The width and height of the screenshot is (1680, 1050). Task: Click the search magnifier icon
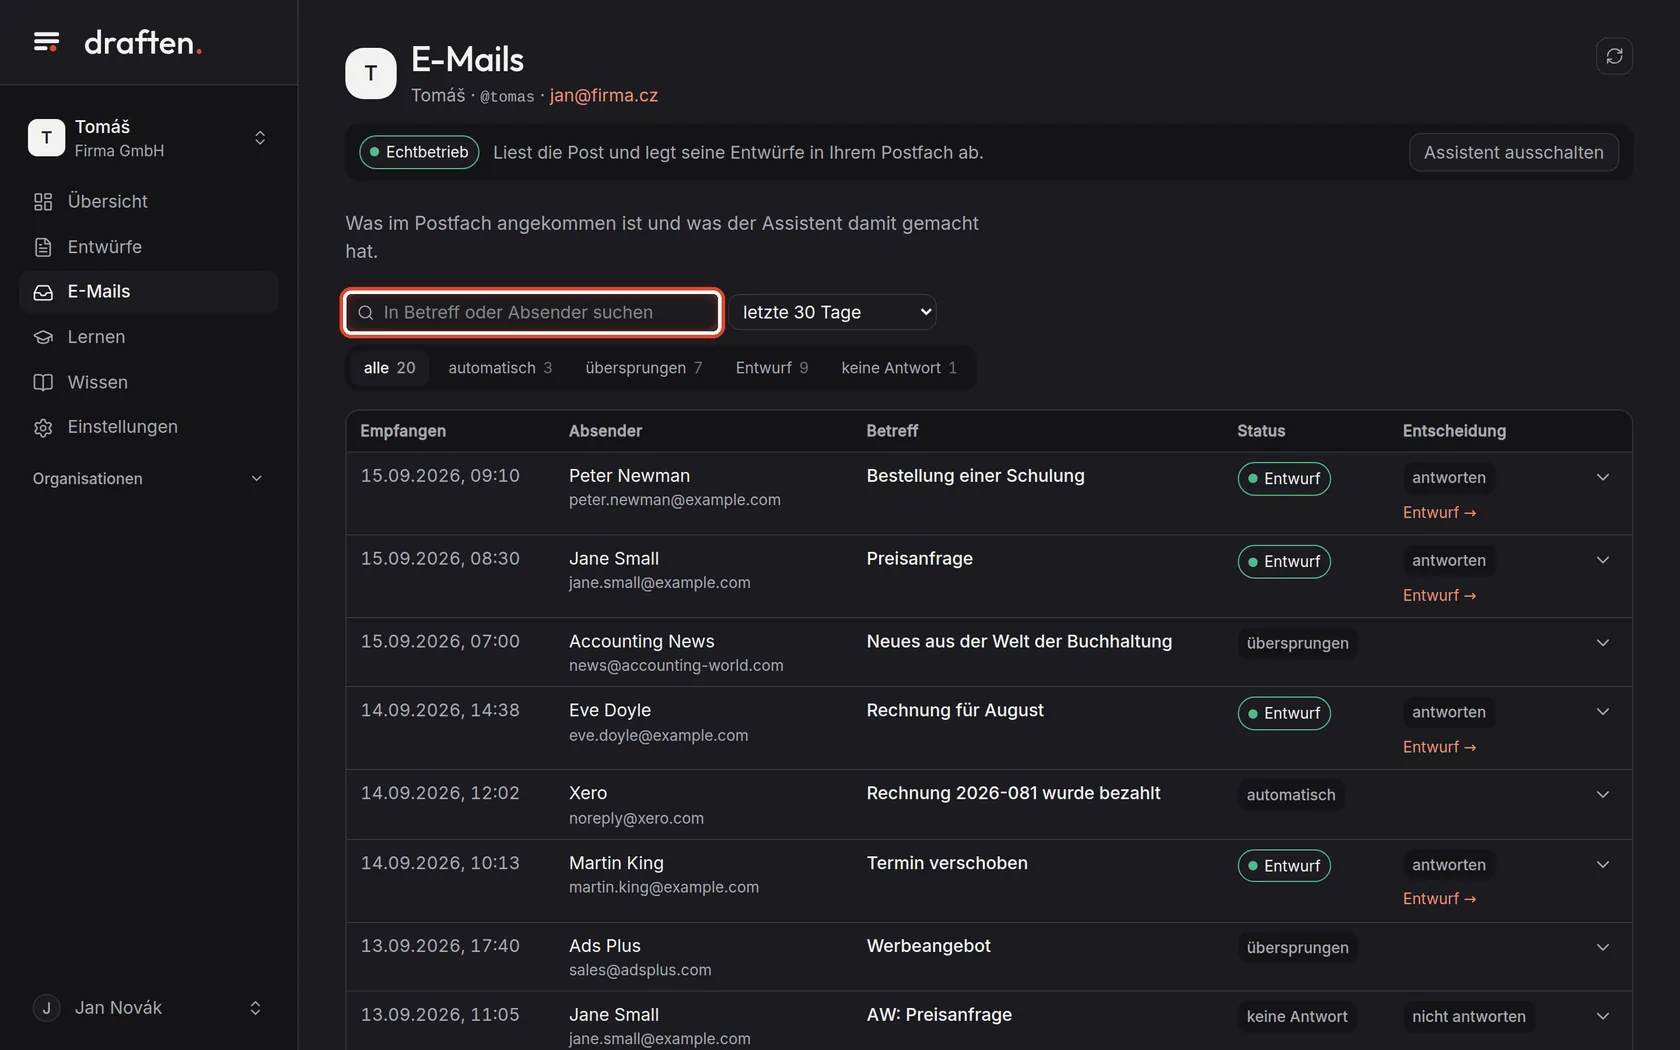coord(366,313)
